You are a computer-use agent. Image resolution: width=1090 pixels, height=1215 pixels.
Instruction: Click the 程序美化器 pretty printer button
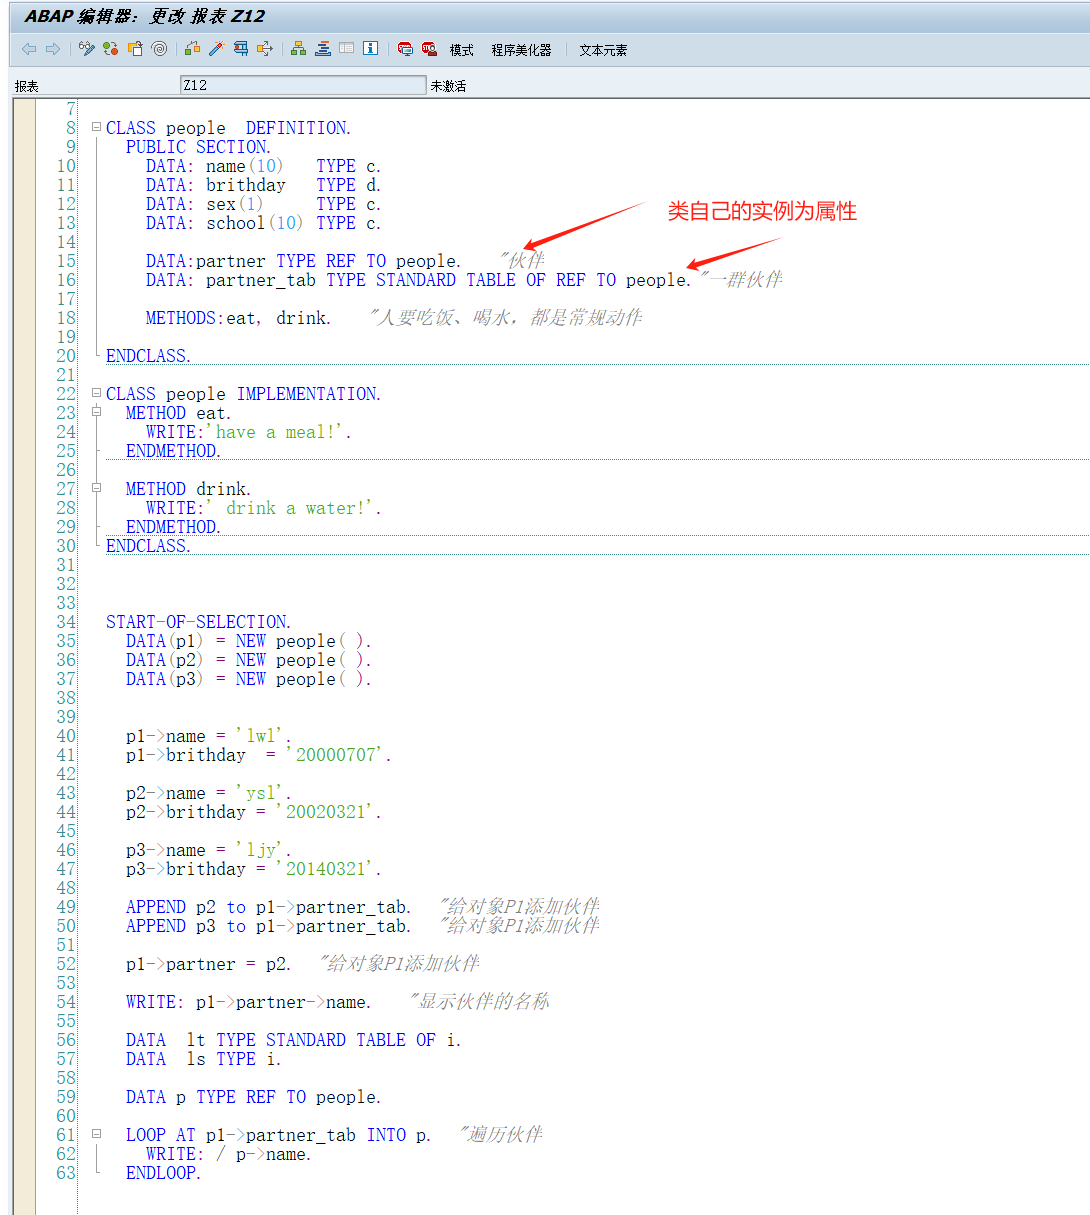point(521,50)
